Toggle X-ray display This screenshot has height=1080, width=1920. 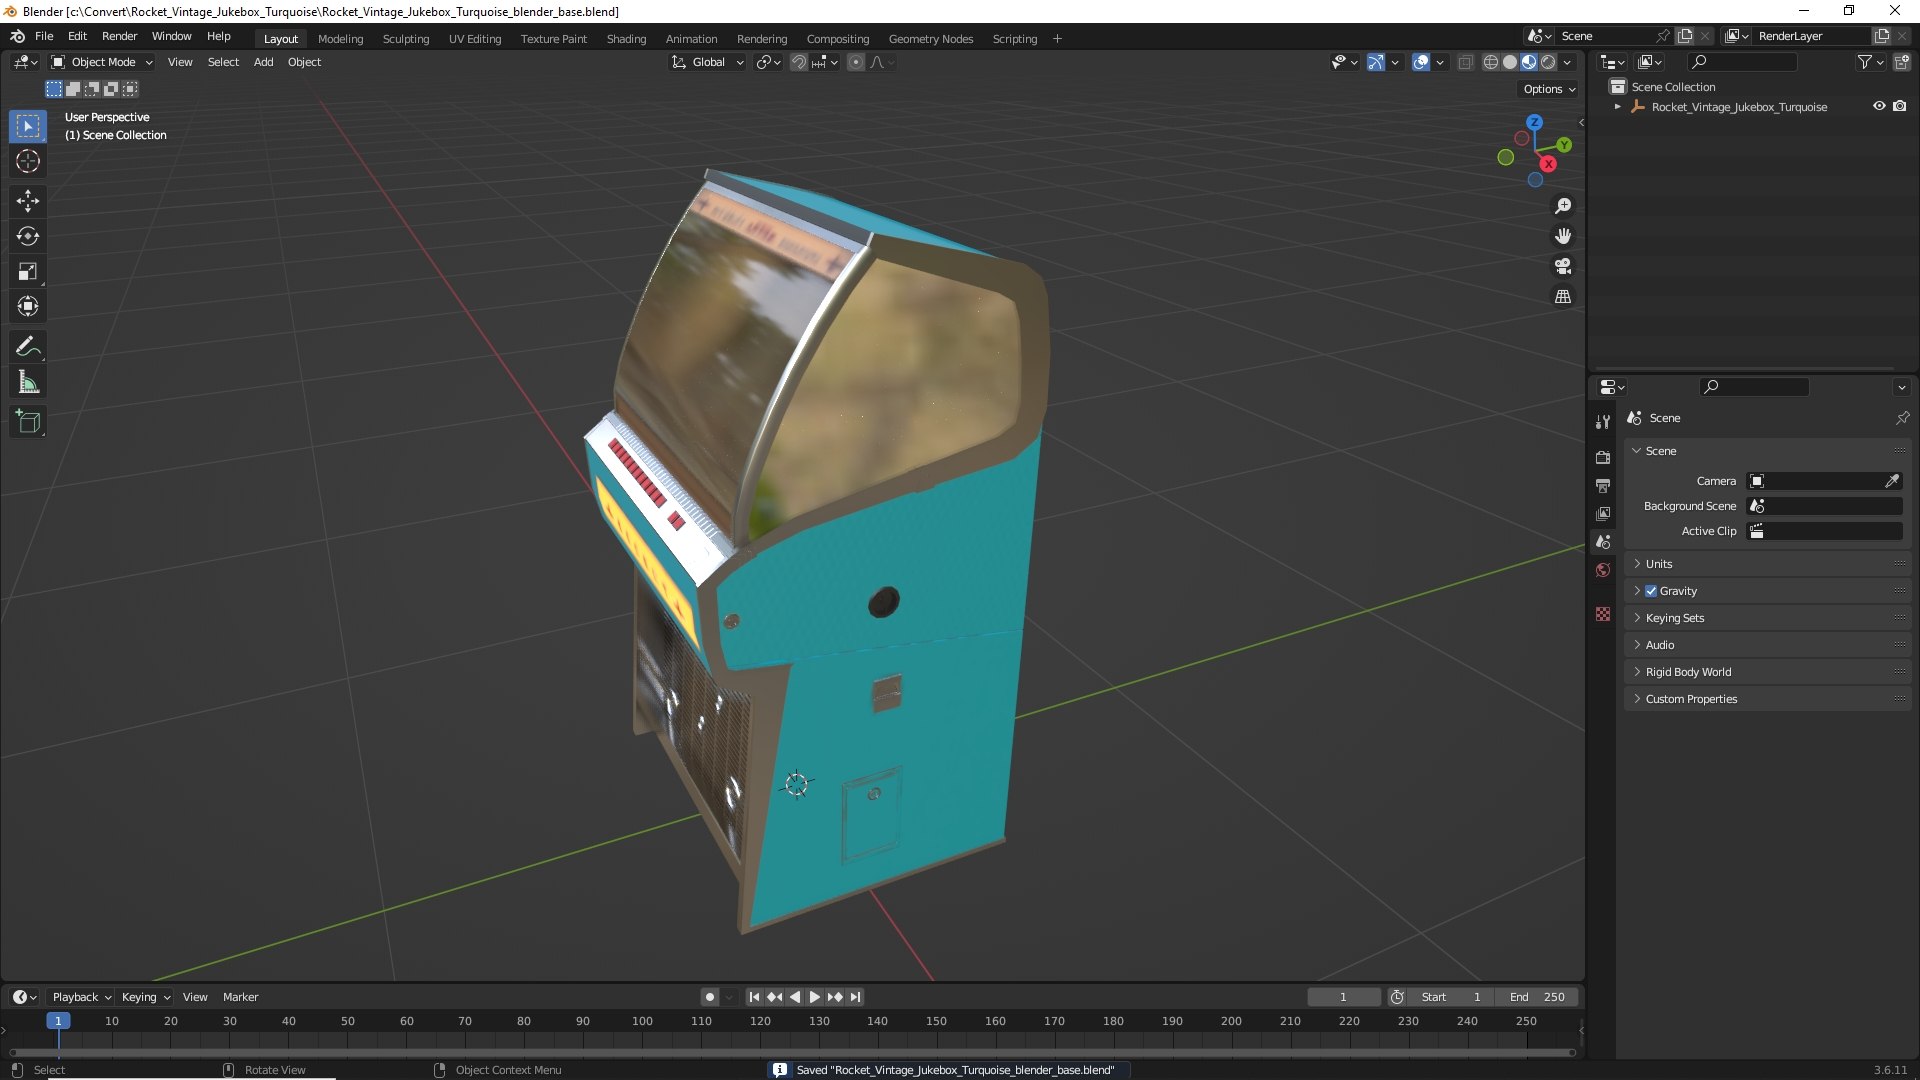click(x=1466, y=62)
